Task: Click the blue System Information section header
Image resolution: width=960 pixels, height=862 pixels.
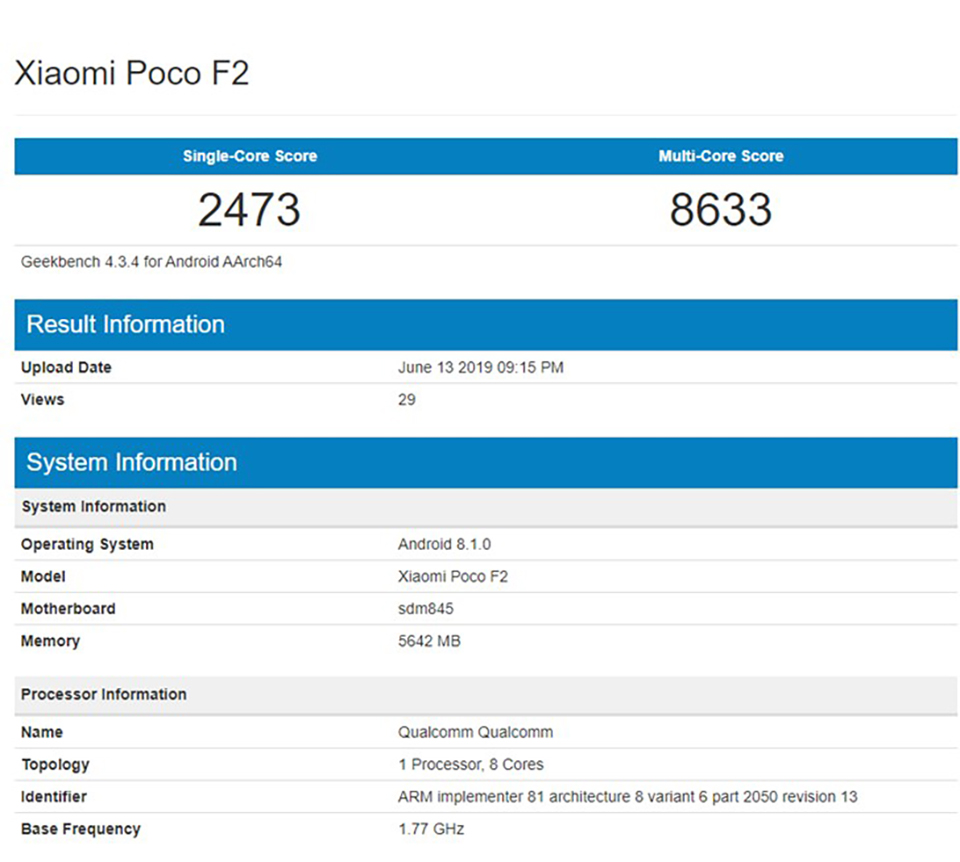Action: tap(486, 462)
